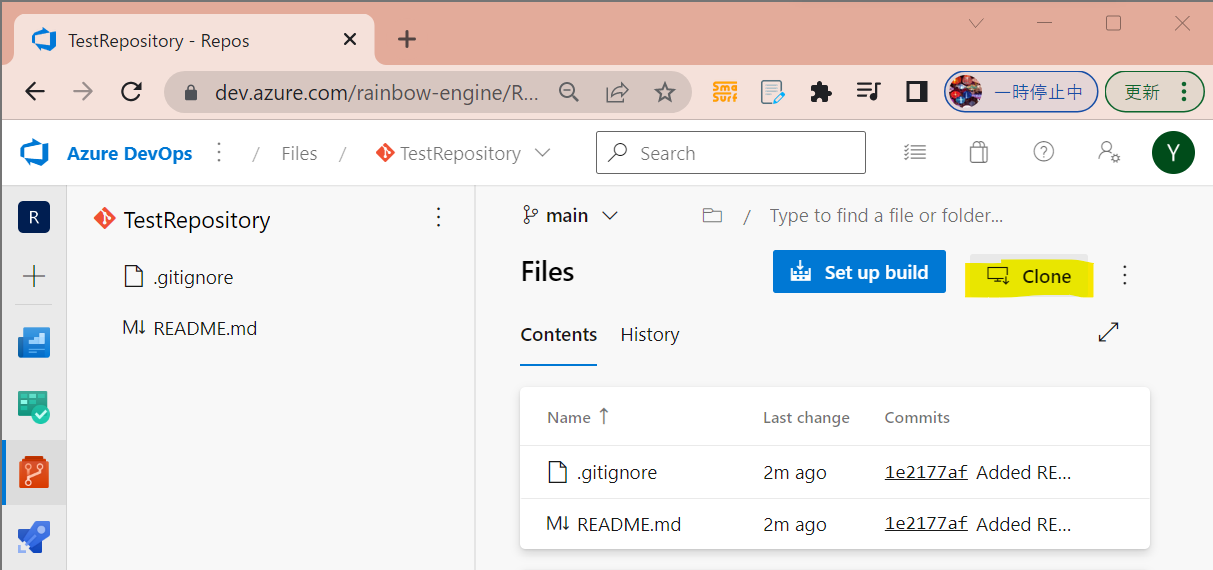Screen dimensions: 1213x570
Task: Open the Overview hub icon in sidebar
Action: tap(34, 341)
